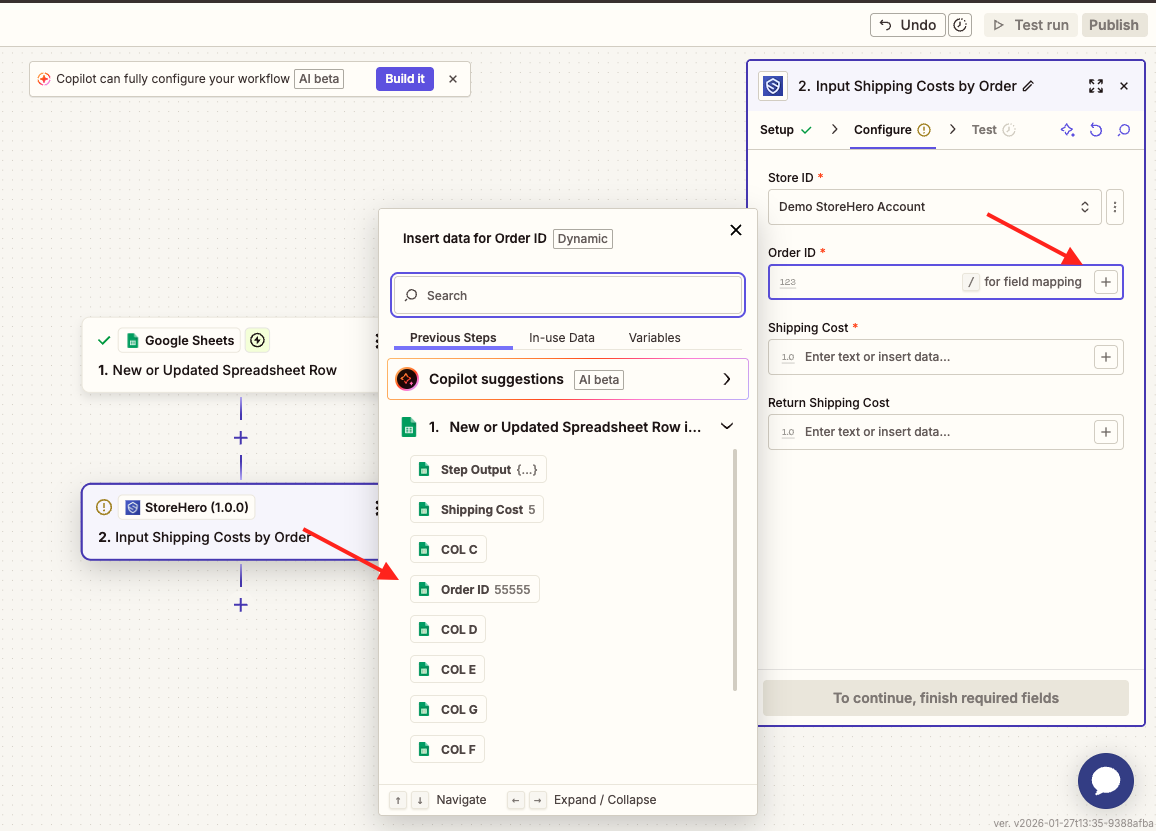Select Order ID 55555 data pill
The height and width of the screenshot is (831, 1156).
(475, 590)
